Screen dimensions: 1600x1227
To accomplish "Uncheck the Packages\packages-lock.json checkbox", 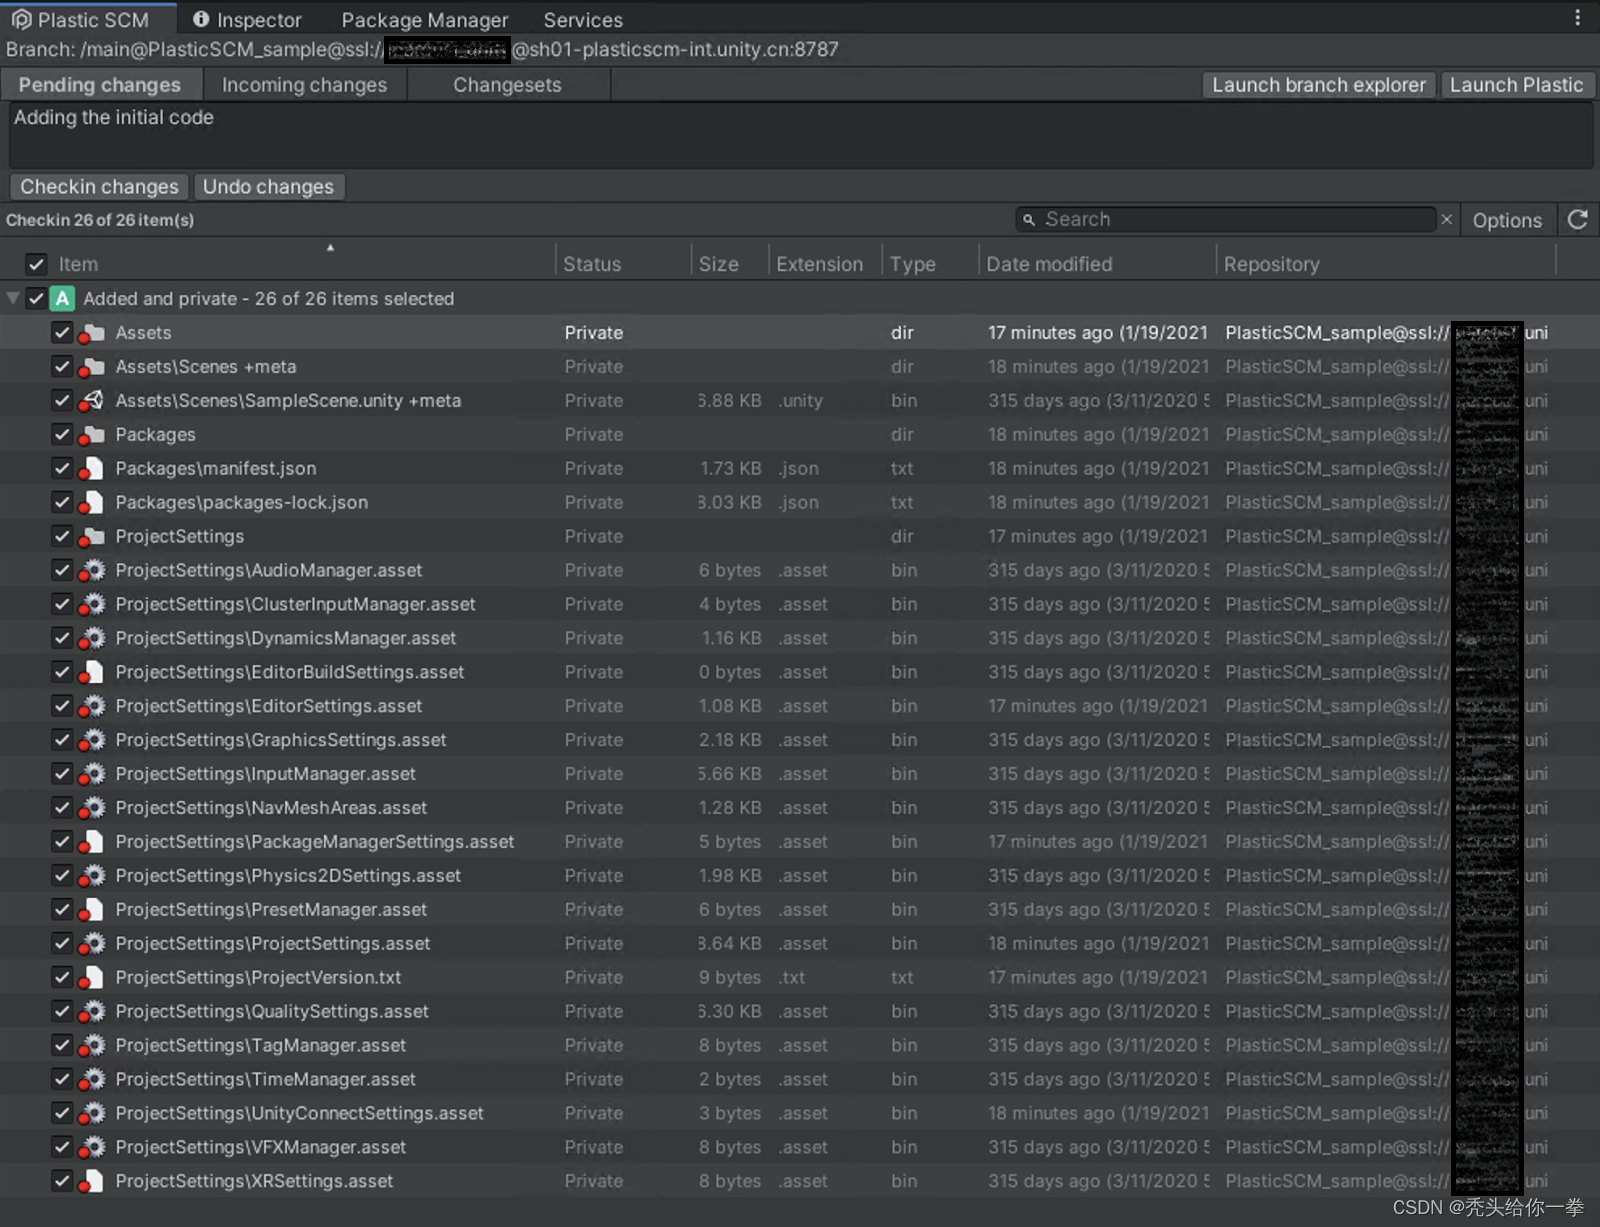I will [62, 503].
